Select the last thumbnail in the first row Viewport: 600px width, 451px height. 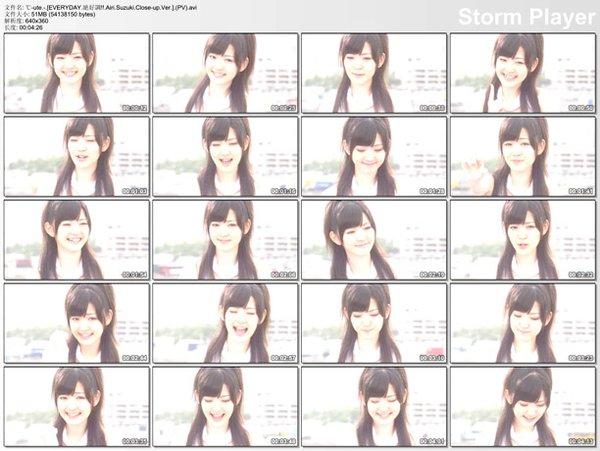point(522,73)
